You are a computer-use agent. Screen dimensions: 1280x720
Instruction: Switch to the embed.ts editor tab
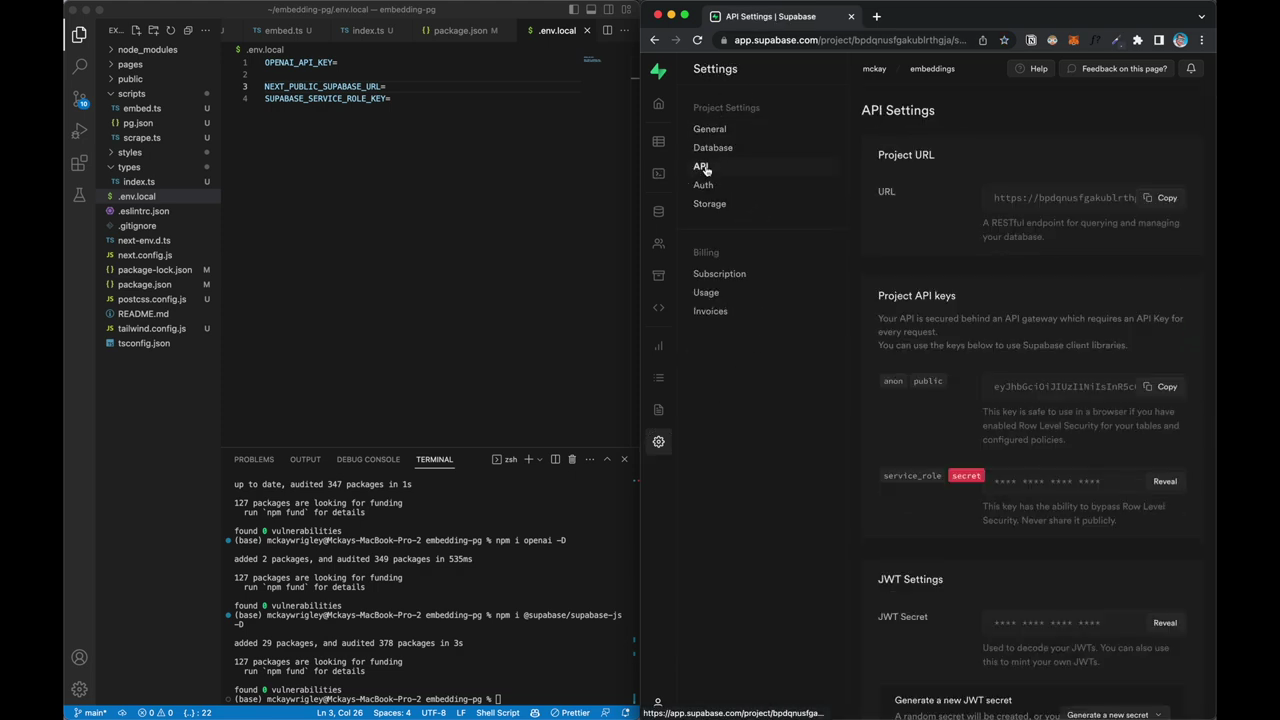(x=282, y=30)
